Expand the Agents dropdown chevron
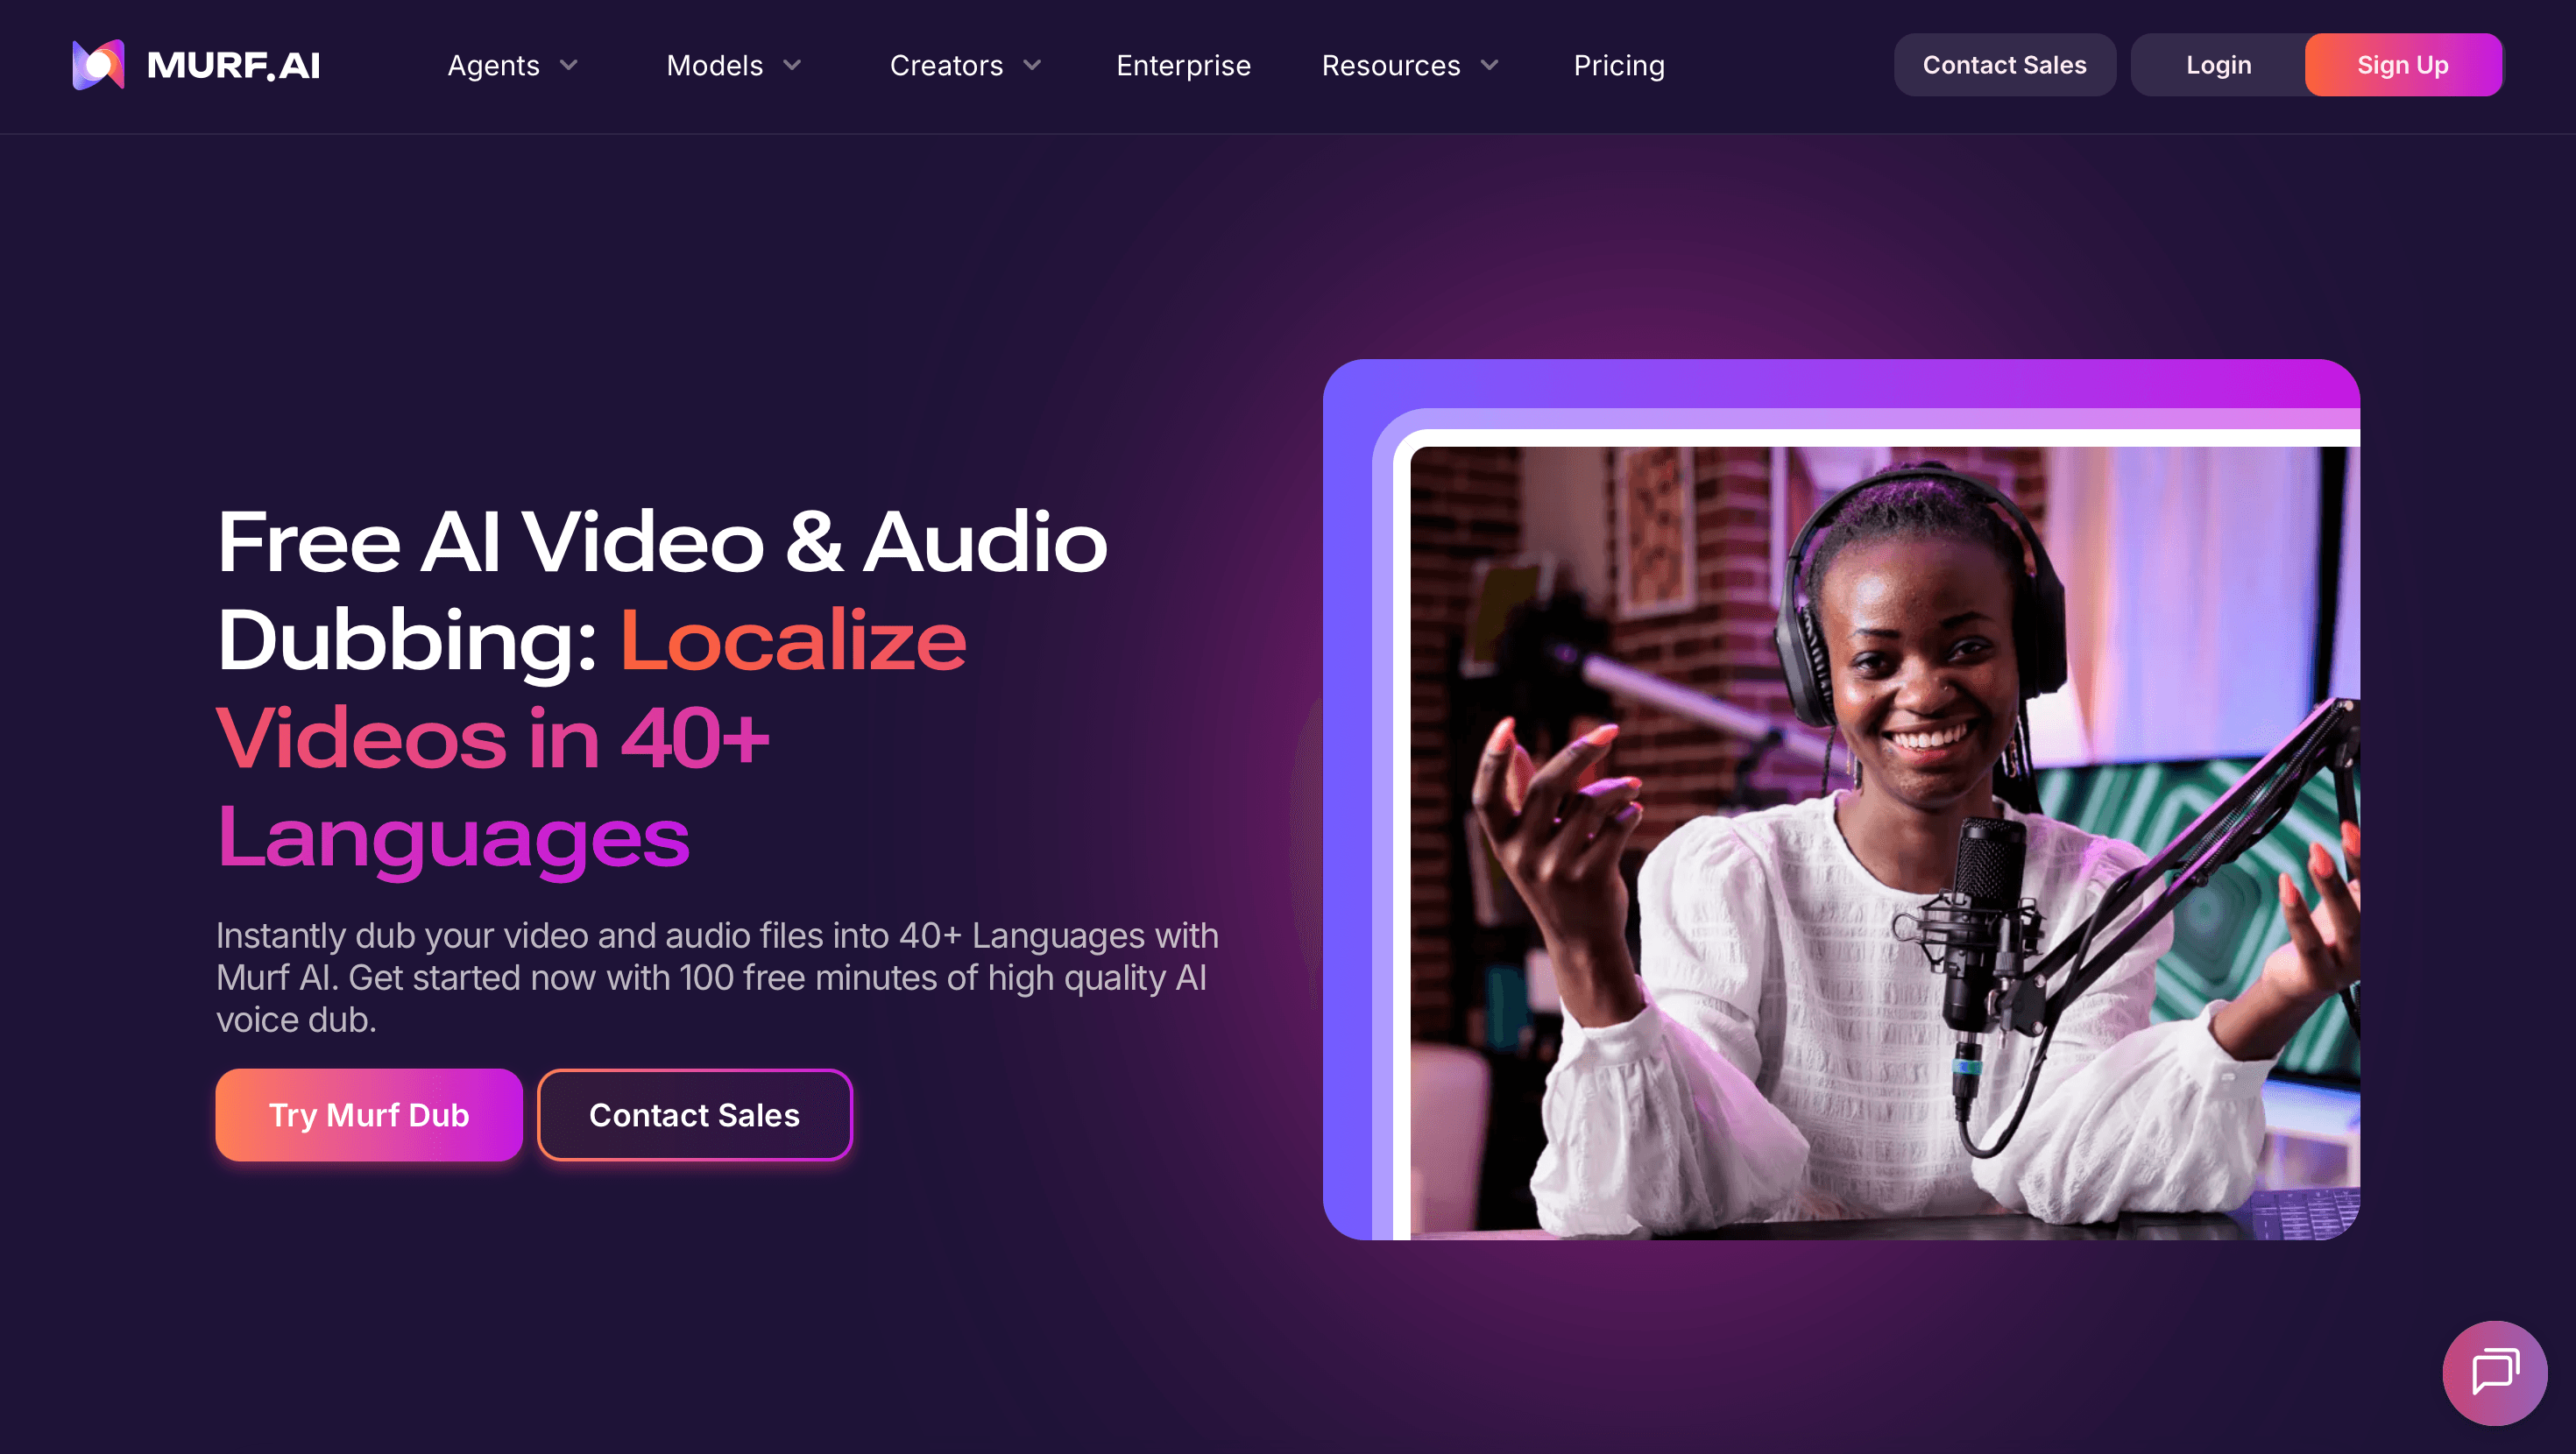Screen dimensions: 2576x1454 pyautogui.click(x=569, y=66)
